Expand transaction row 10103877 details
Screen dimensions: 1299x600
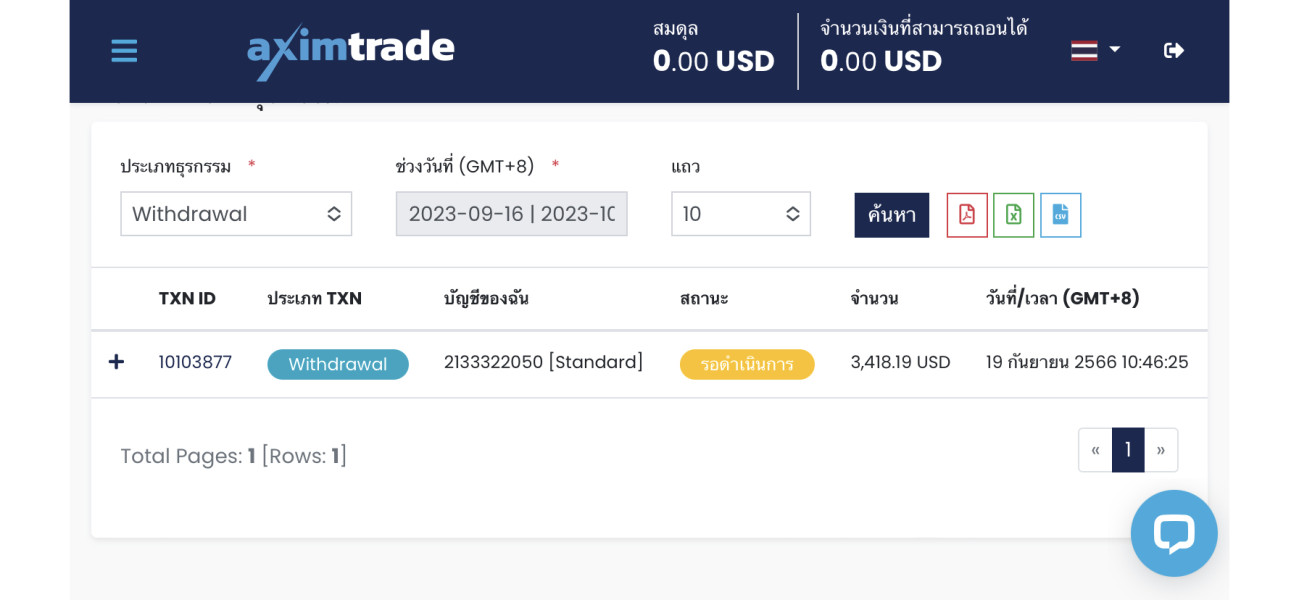point(116,362)
